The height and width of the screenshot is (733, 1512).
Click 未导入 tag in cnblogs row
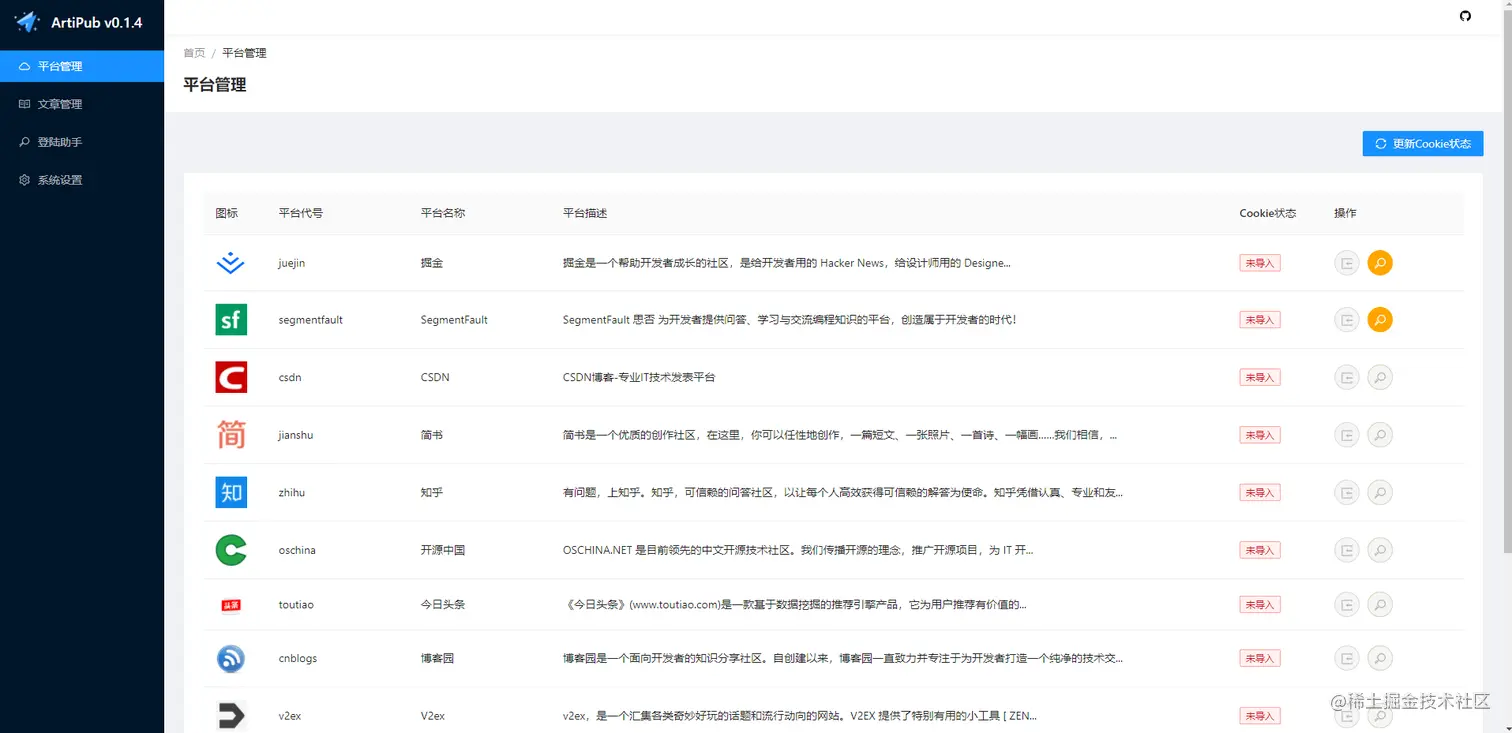pyautogui.click(x=1260, y=658)
